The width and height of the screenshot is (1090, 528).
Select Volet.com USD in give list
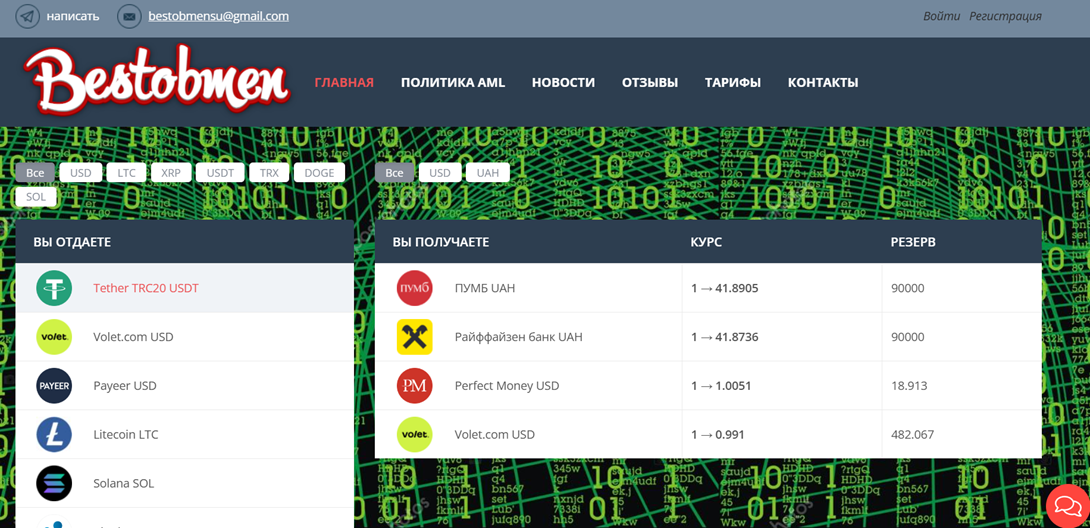click(x=133, y=337)
